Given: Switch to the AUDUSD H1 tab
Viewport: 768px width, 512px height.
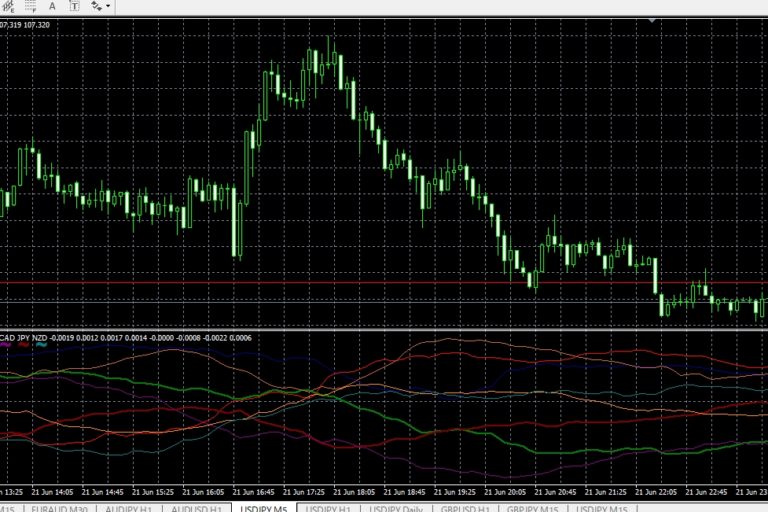Looking at the screenshot, I should (195, 507).
